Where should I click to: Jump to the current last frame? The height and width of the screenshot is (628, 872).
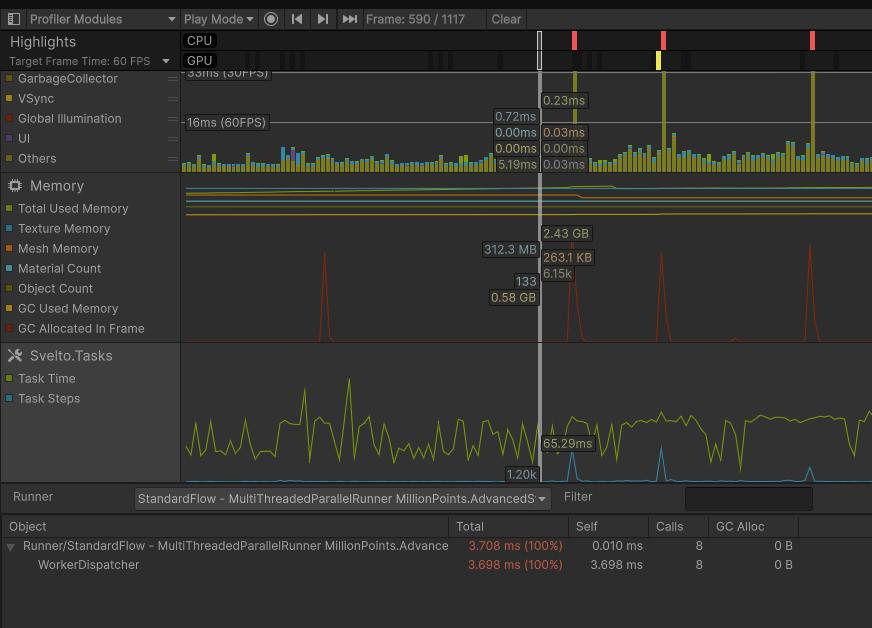(x=349, y=19)
